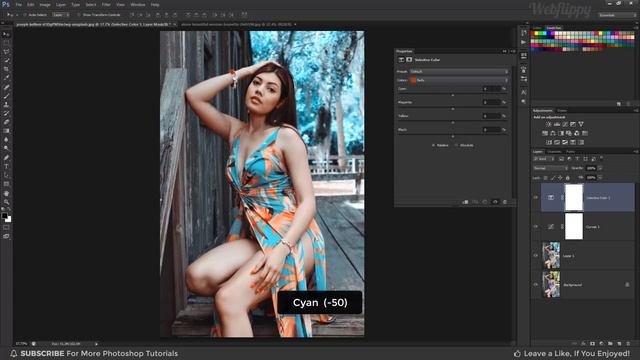Select the Eraser tool
Viewport: 640px width, 360px height.
pyautogui.click(x=6, y=122)
